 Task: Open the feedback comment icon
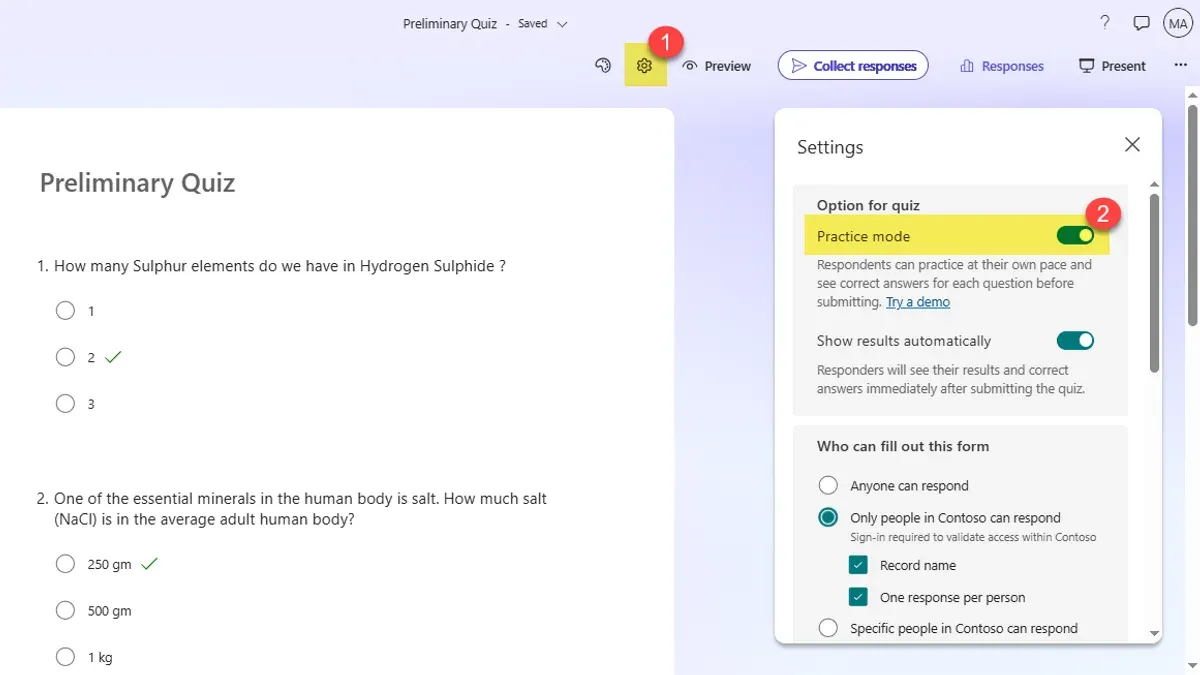pyautogui.click(x=1141, y=23)
